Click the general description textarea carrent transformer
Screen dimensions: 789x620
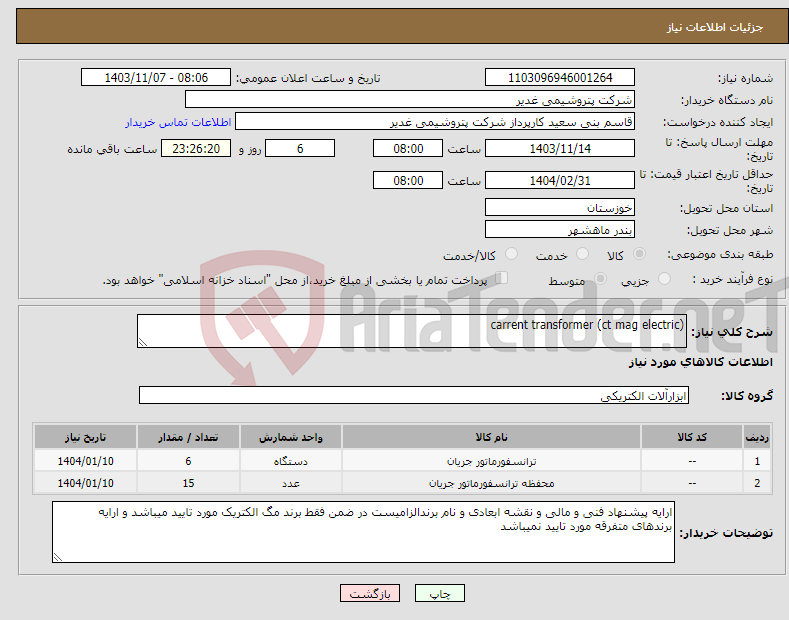412,331
